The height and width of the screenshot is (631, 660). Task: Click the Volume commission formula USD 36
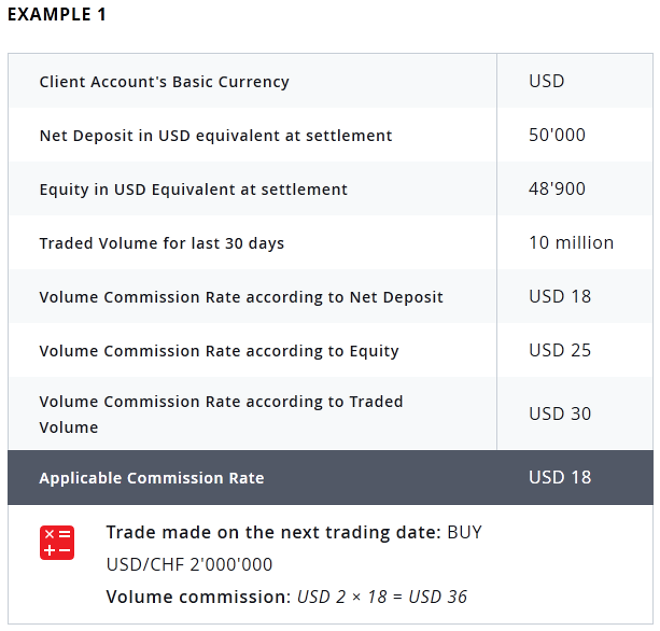click(x=382, y=596)
